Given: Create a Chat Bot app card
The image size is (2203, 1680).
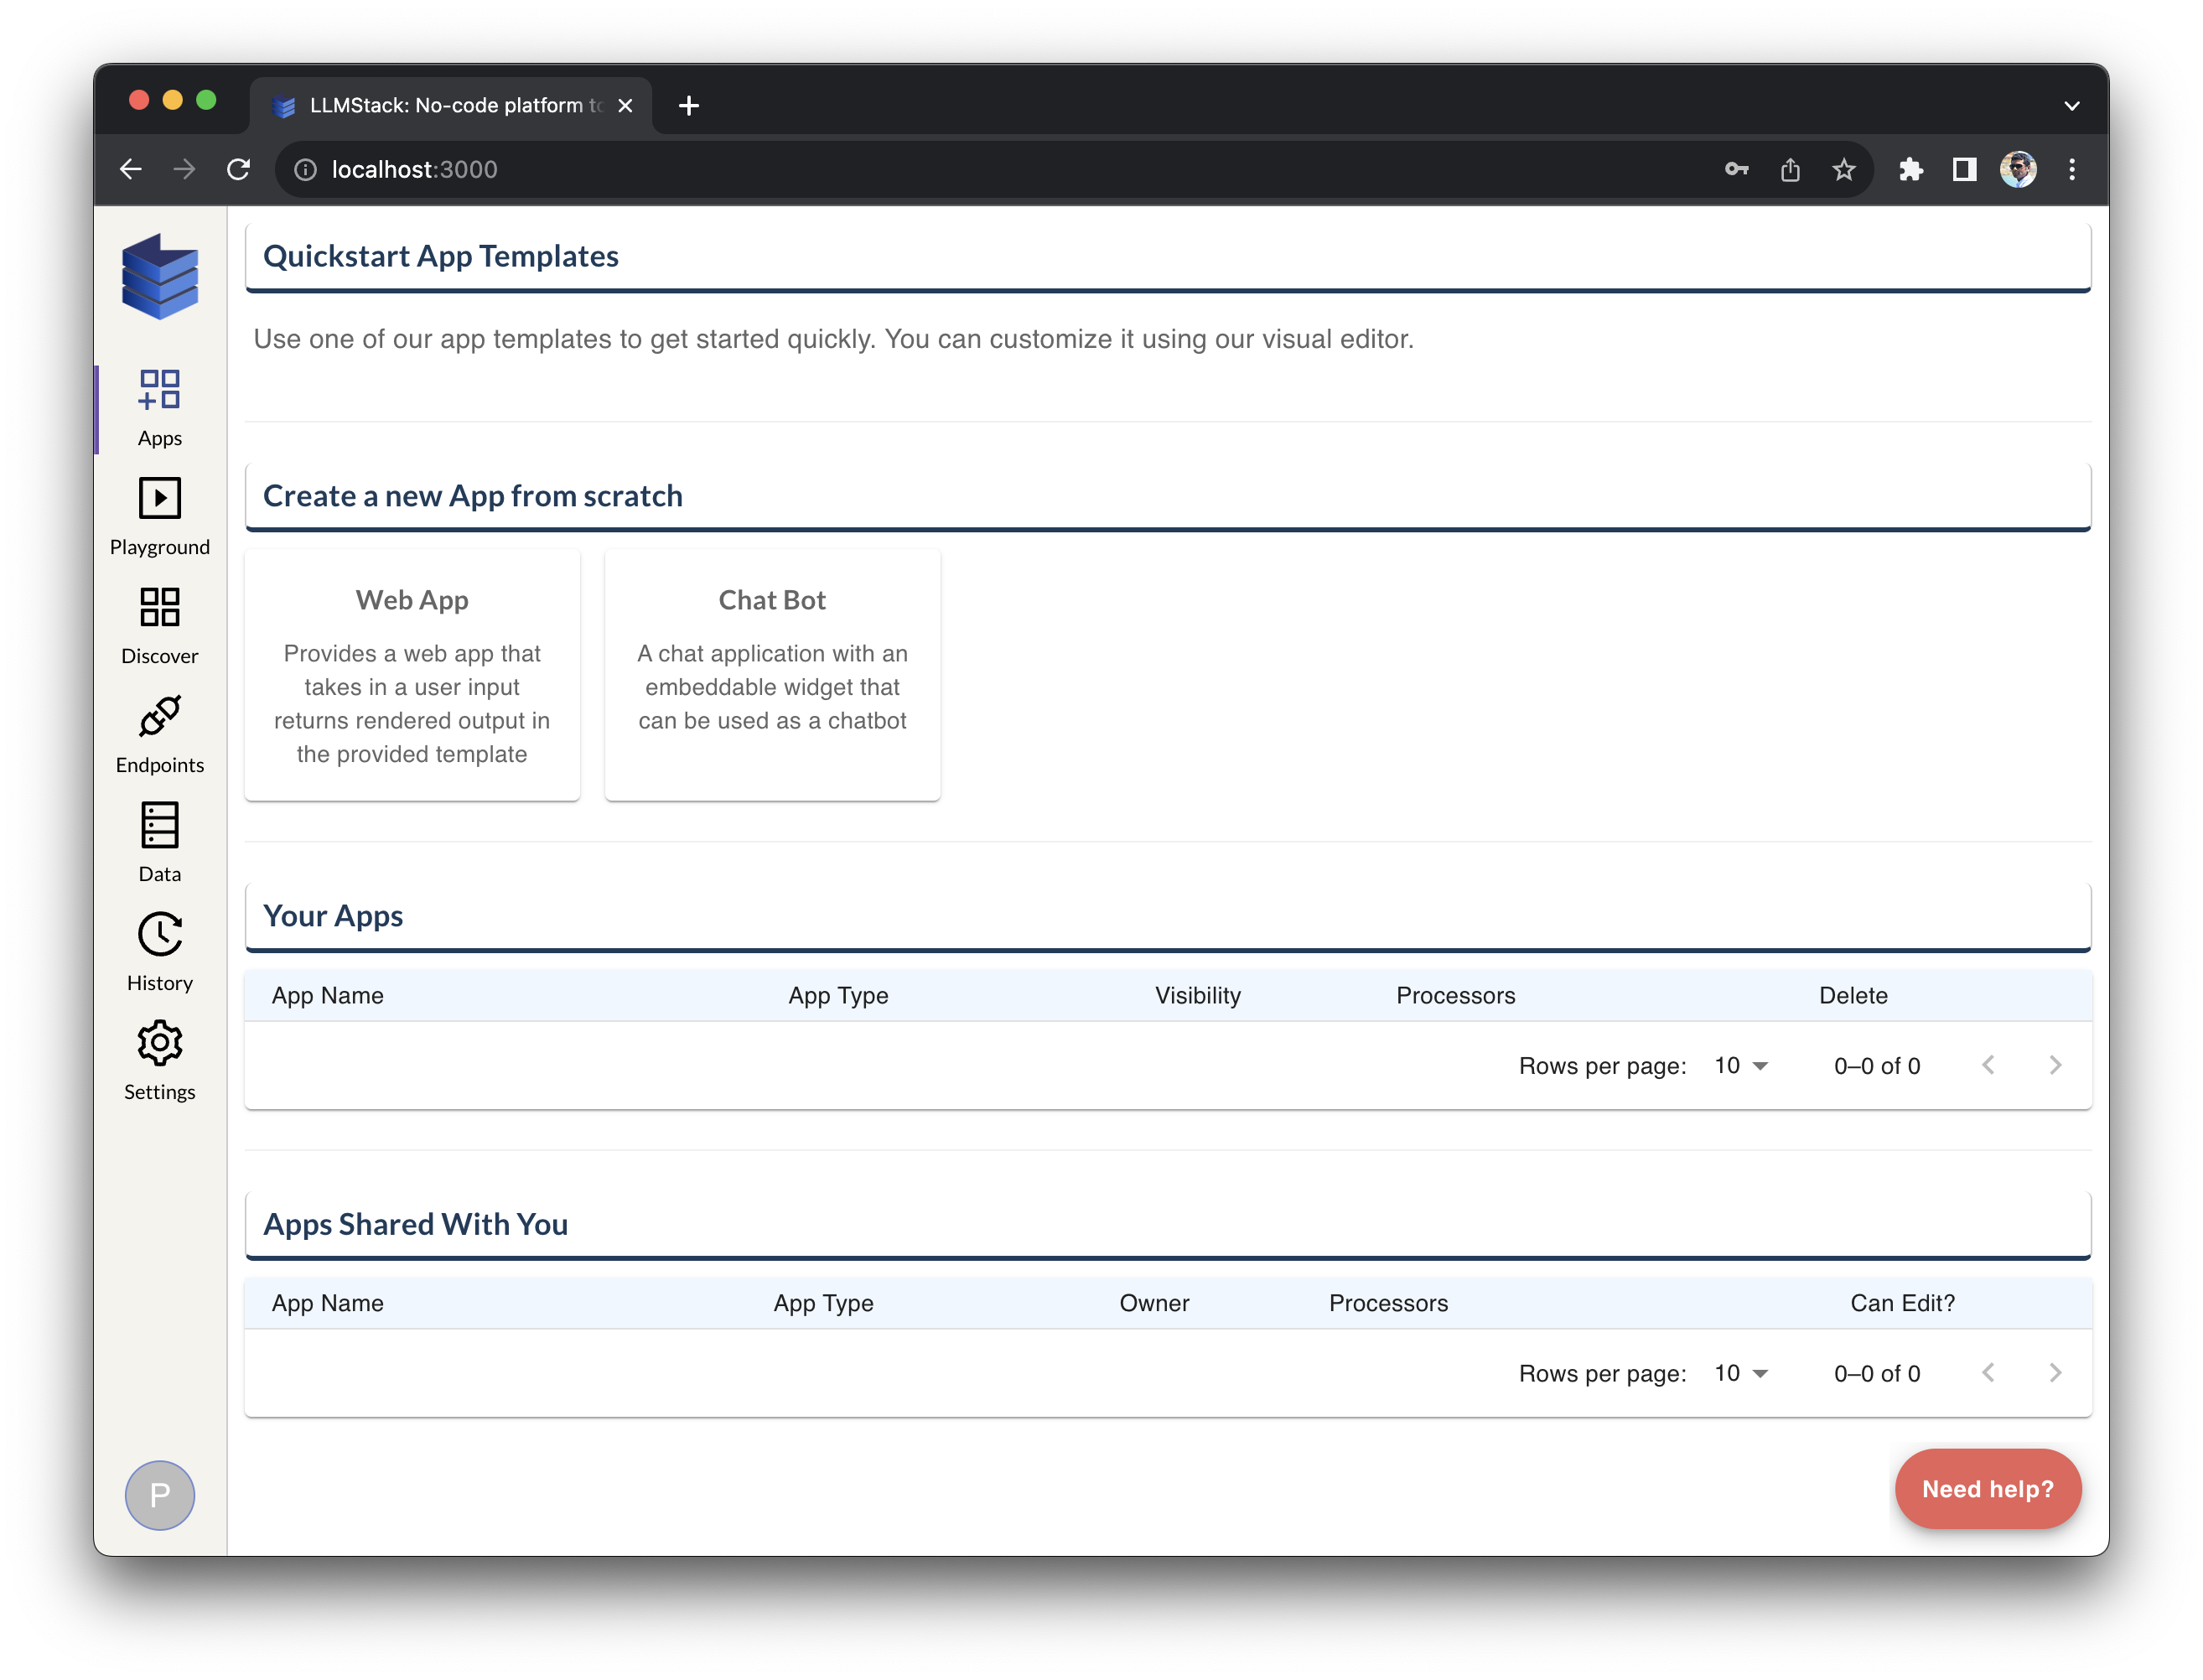Looking at the screenshot, I should tap(772, 675).
